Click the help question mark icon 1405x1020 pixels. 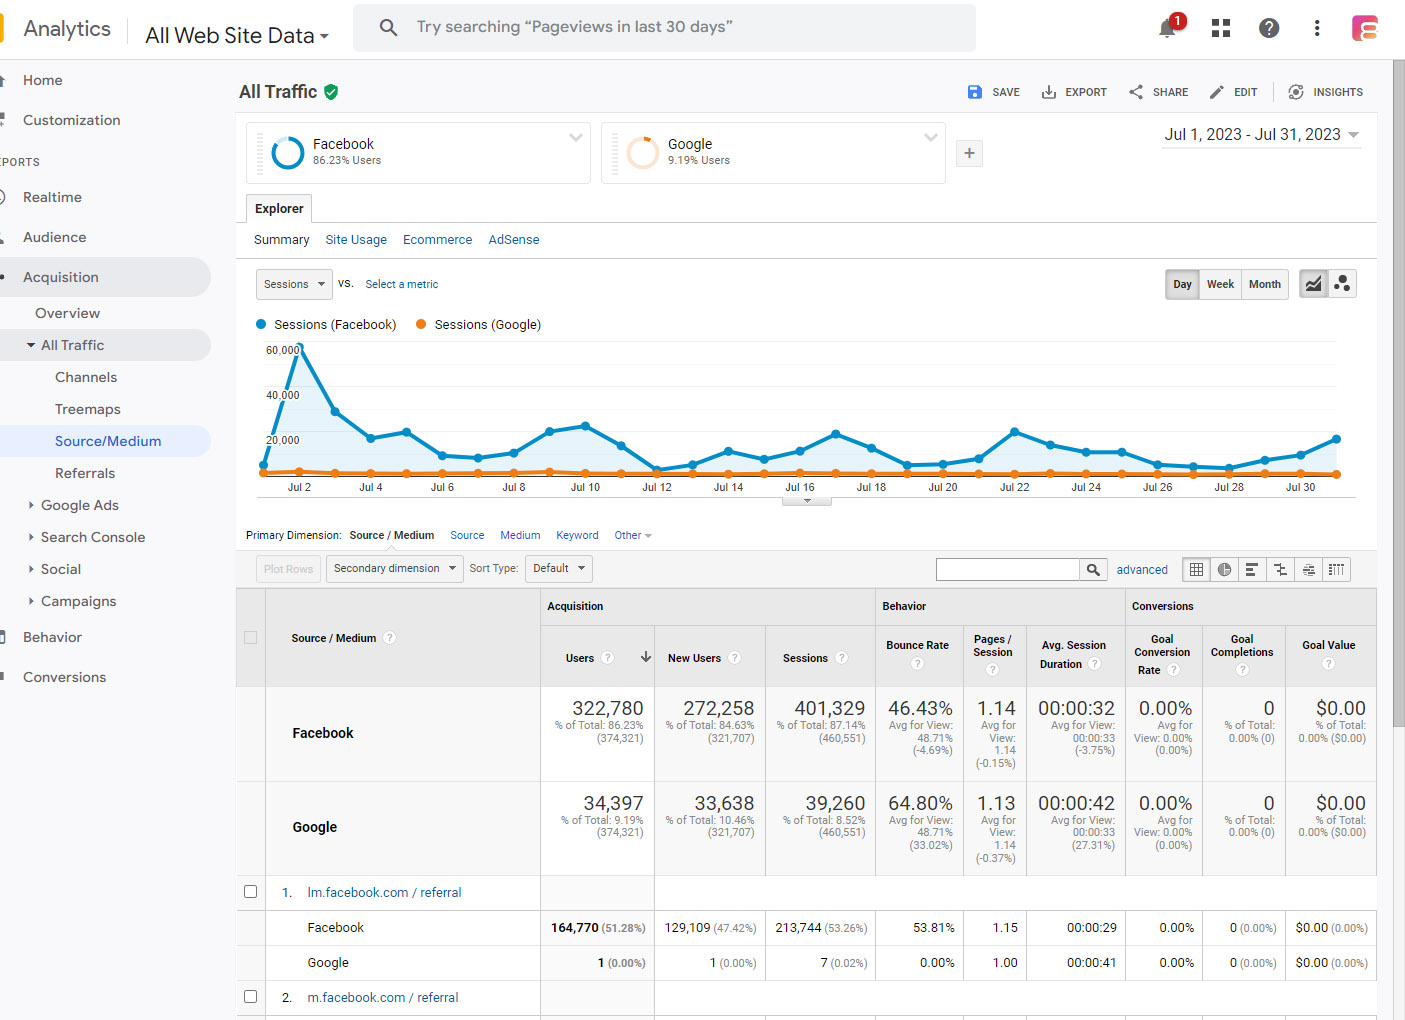[x=1269, y=28]
